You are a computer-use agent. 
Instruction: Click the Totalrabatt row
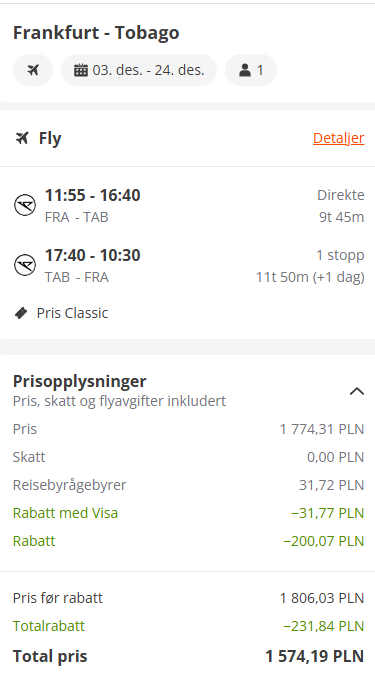[188, 626]
